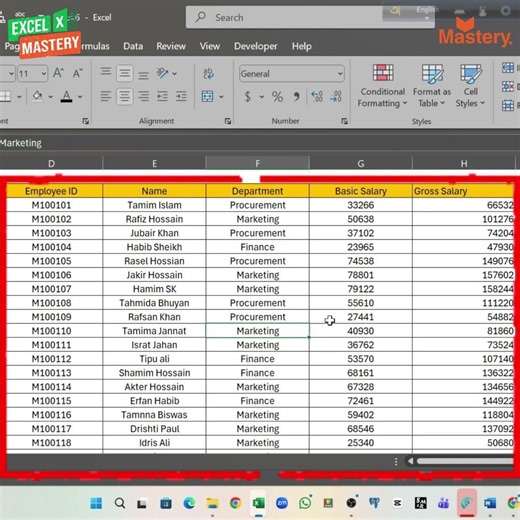520x520 pixels.
Task: Click the Search box in title bar
Action: tap(310, 17)
